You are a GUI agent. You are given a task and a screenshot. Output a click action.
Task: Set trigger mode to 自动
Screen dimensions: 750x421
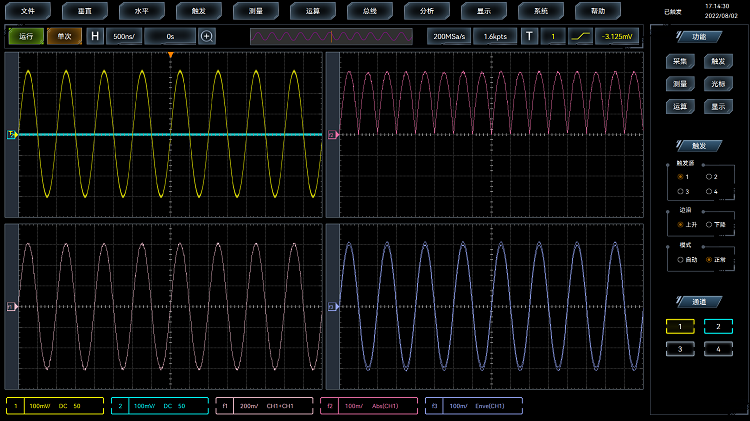(x=681, y=259)
